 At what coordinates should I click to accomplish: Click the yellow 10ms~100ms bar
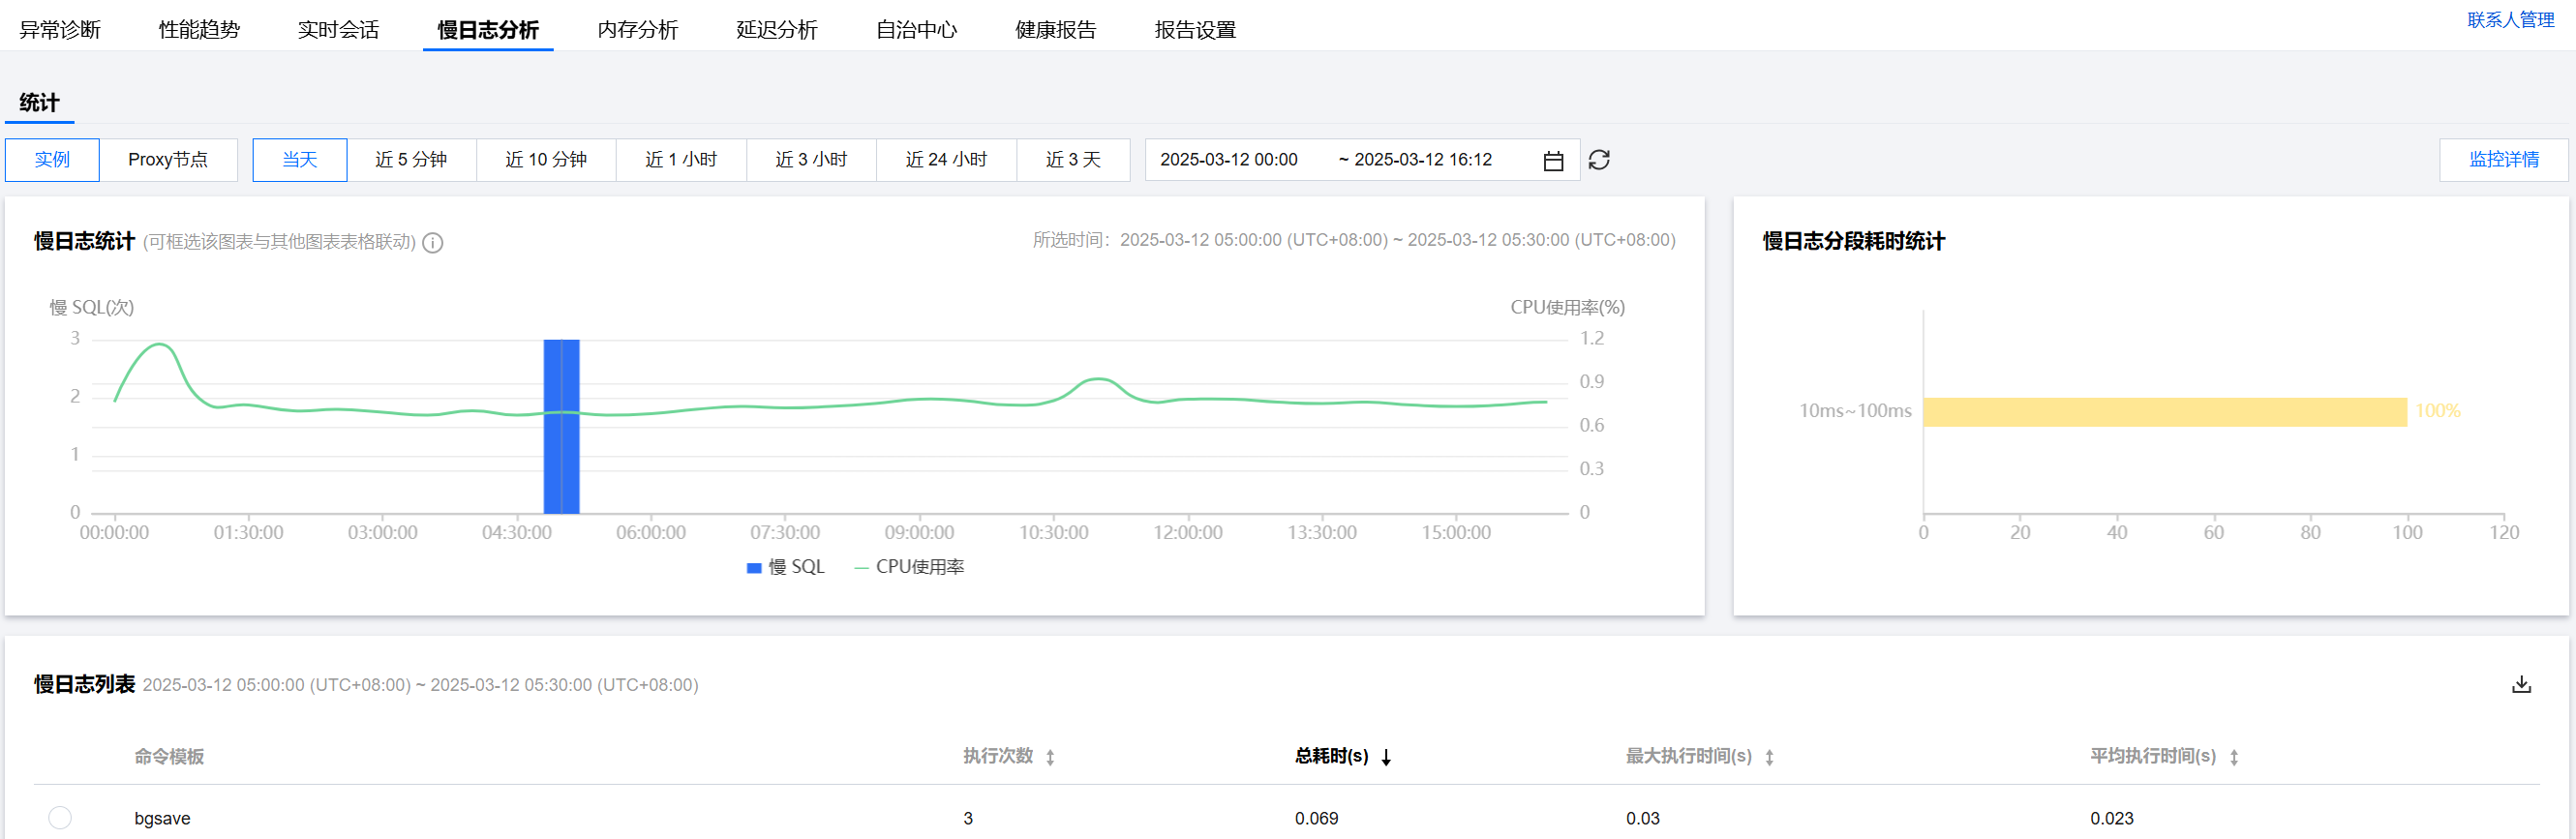coord(2164,412)
